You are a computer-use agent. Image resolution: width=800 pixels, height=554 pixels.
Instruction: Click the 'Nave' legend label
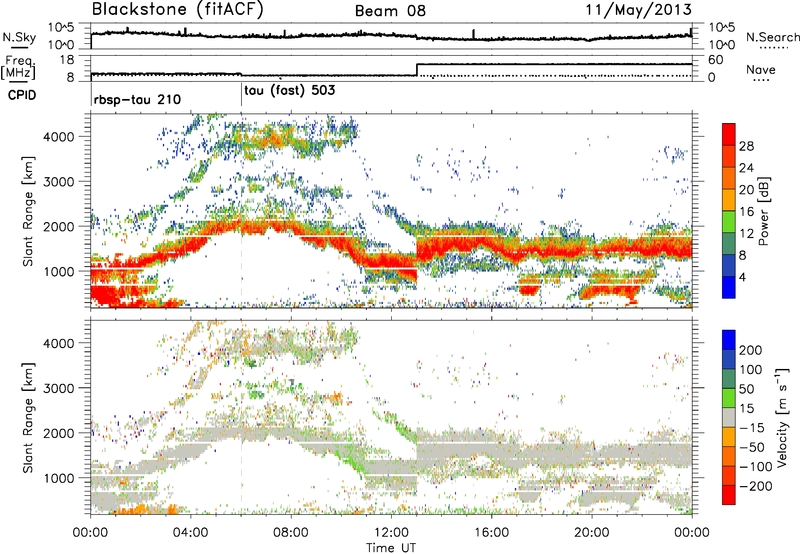coord(760,69)
